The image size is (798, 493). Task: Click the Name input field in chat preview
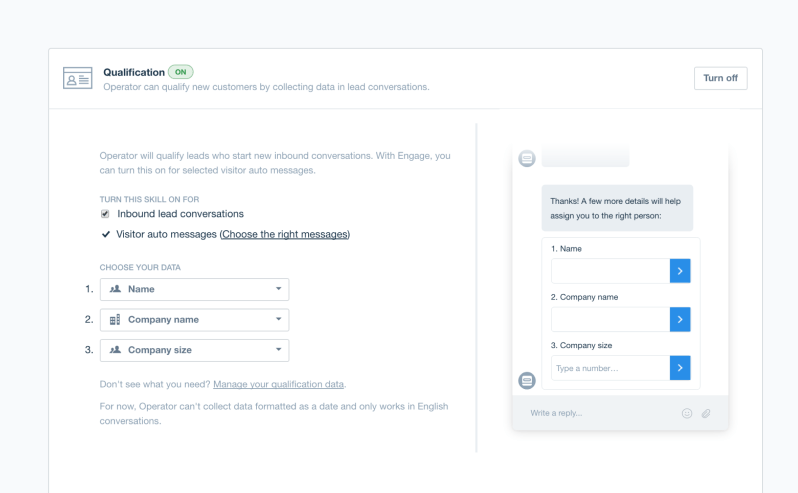coord(610,271)
